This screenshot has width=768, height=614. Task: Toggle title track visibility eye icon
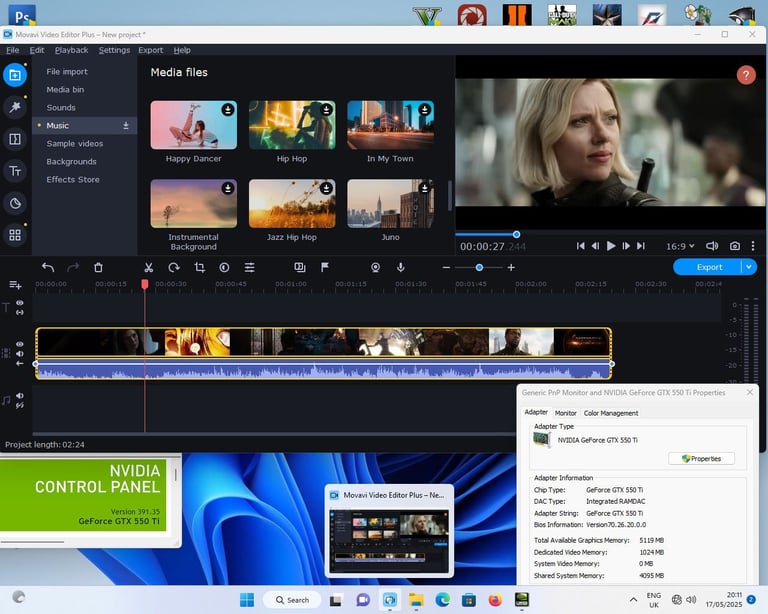(20, 303)
